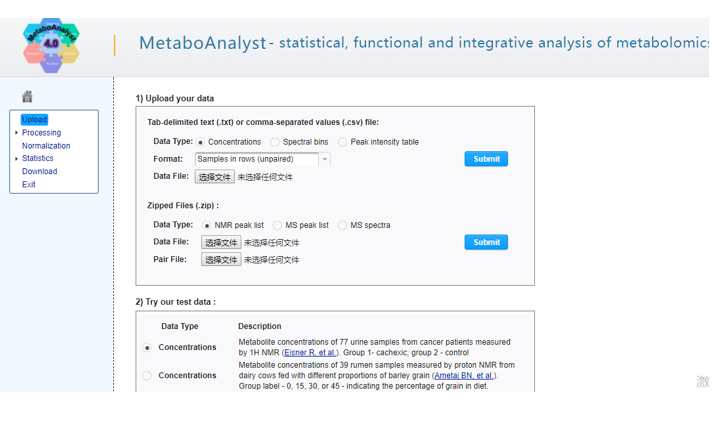
Task: Open the Eisner R, et al. link
Action: pyautogui.click(x=310, y=352)
